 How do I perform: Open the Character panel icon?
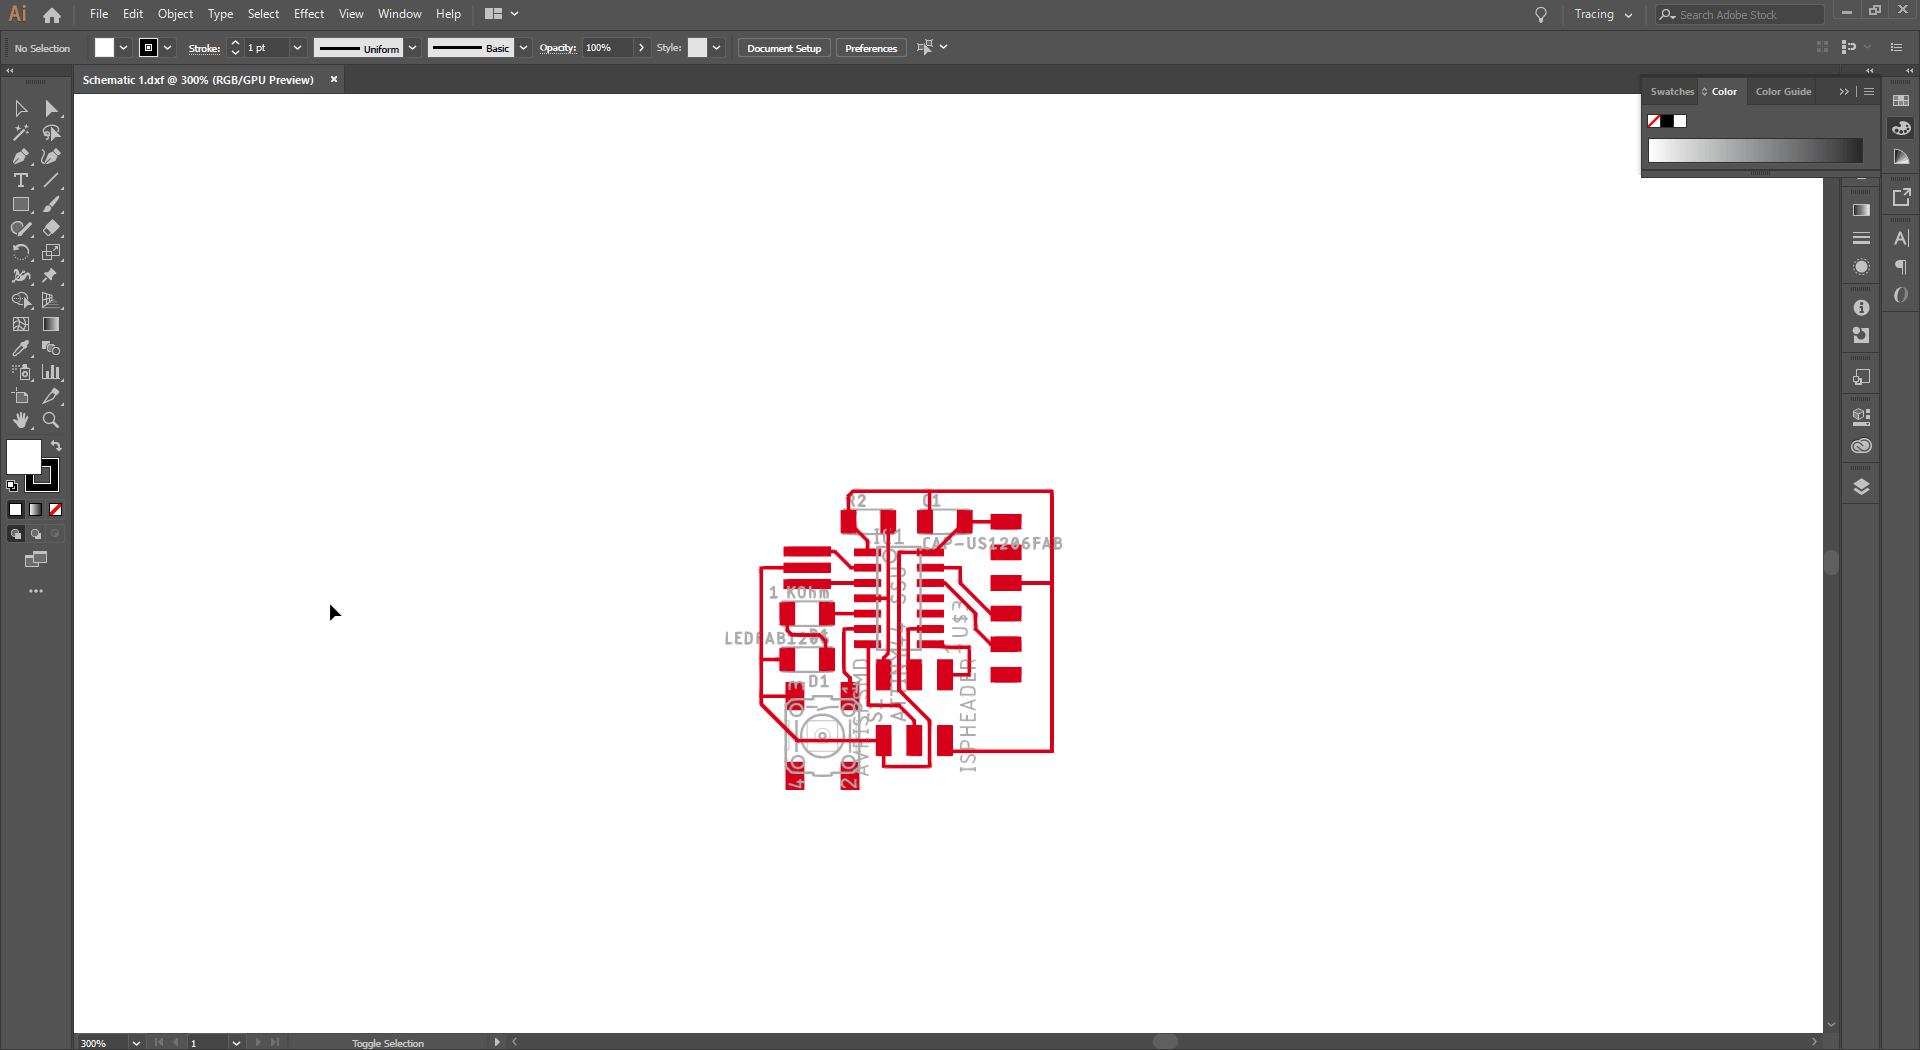[x=1902, y=237]
